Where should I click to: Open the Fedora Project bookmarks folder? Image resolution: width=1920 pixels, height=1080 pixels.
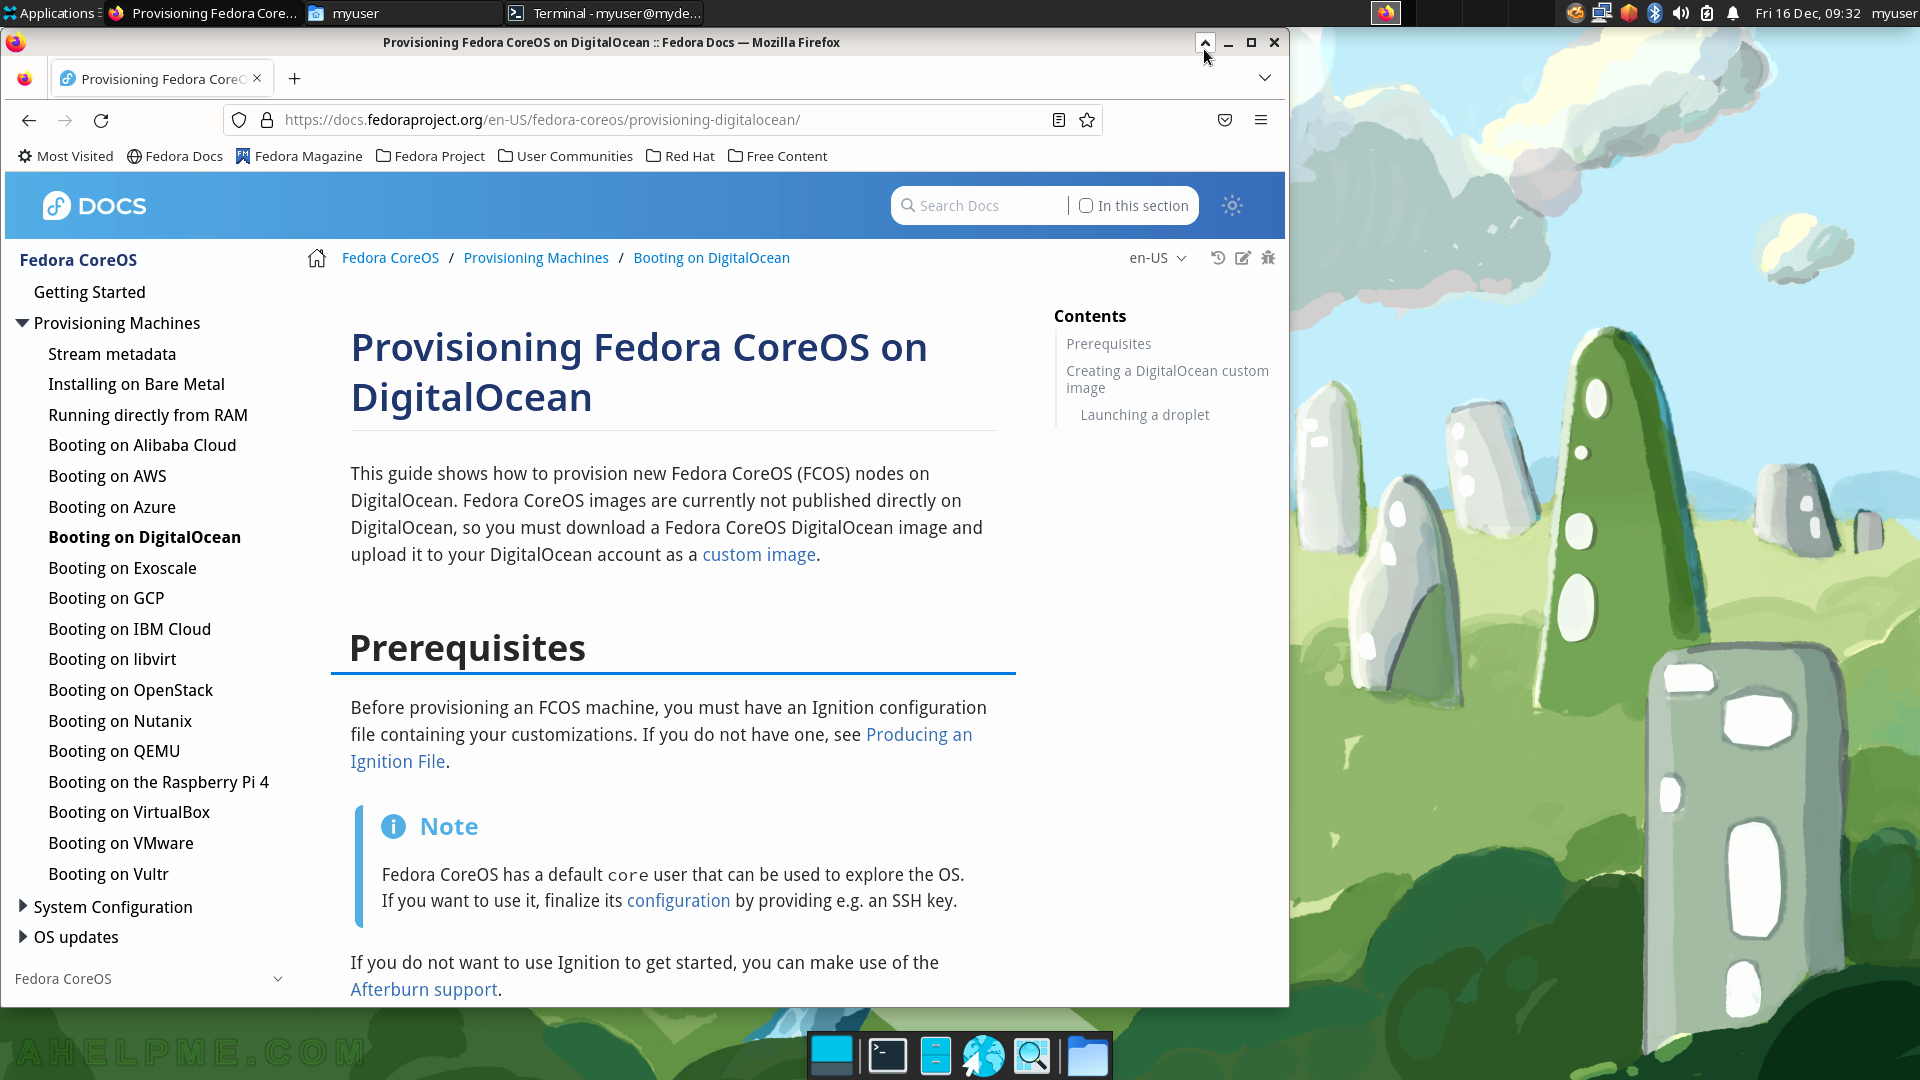(x=431, y=156)
